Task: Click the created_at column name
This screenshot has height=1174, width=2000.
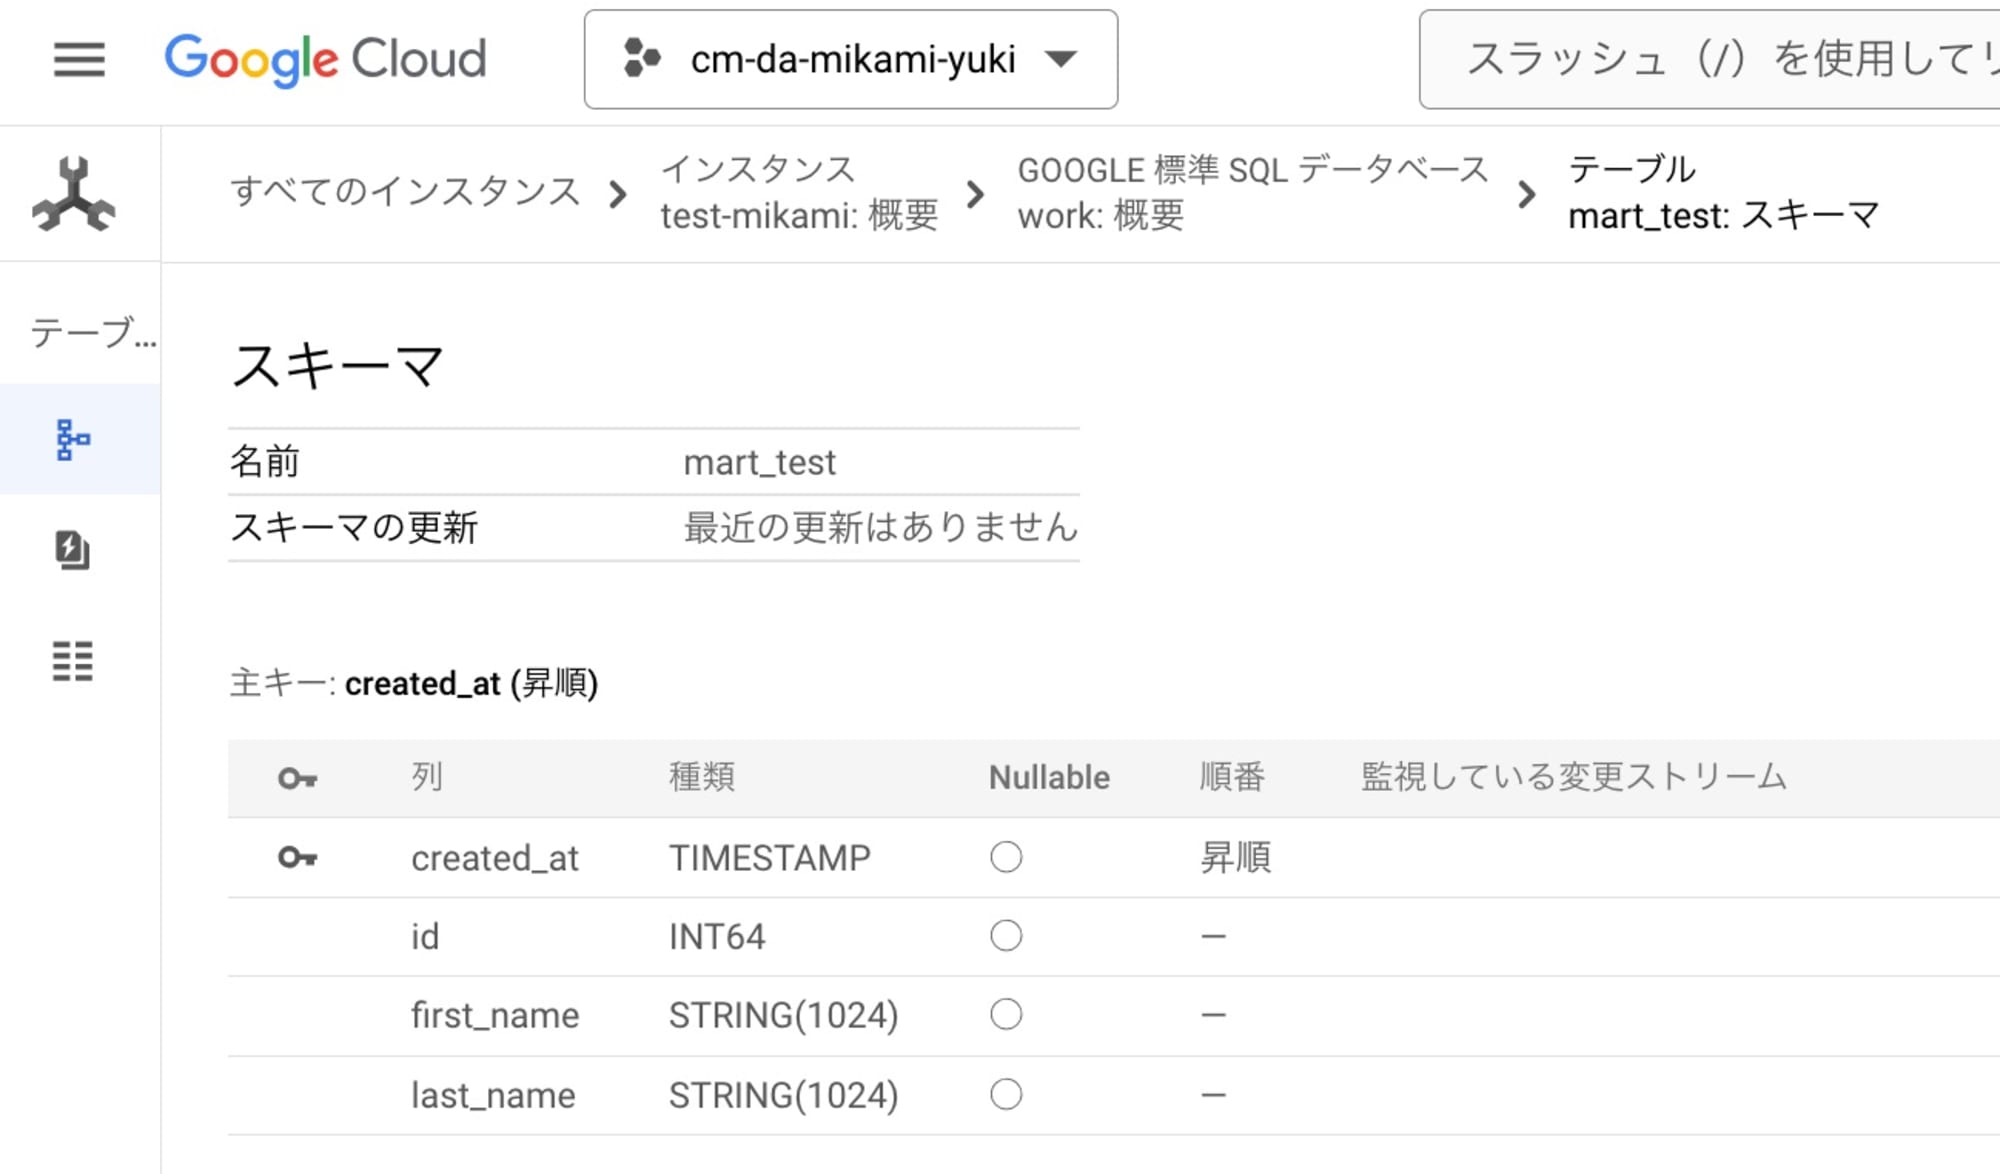Action: pyautogui.click(x=495, y=858)
